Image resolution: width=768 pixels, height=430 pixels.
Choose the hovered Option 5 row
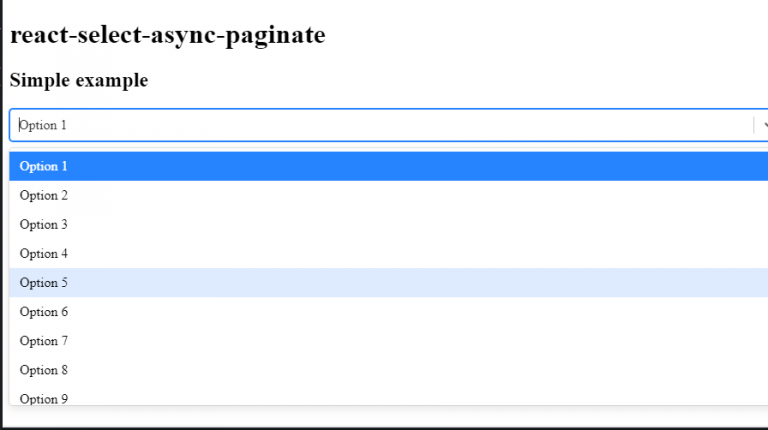(388, 283)
